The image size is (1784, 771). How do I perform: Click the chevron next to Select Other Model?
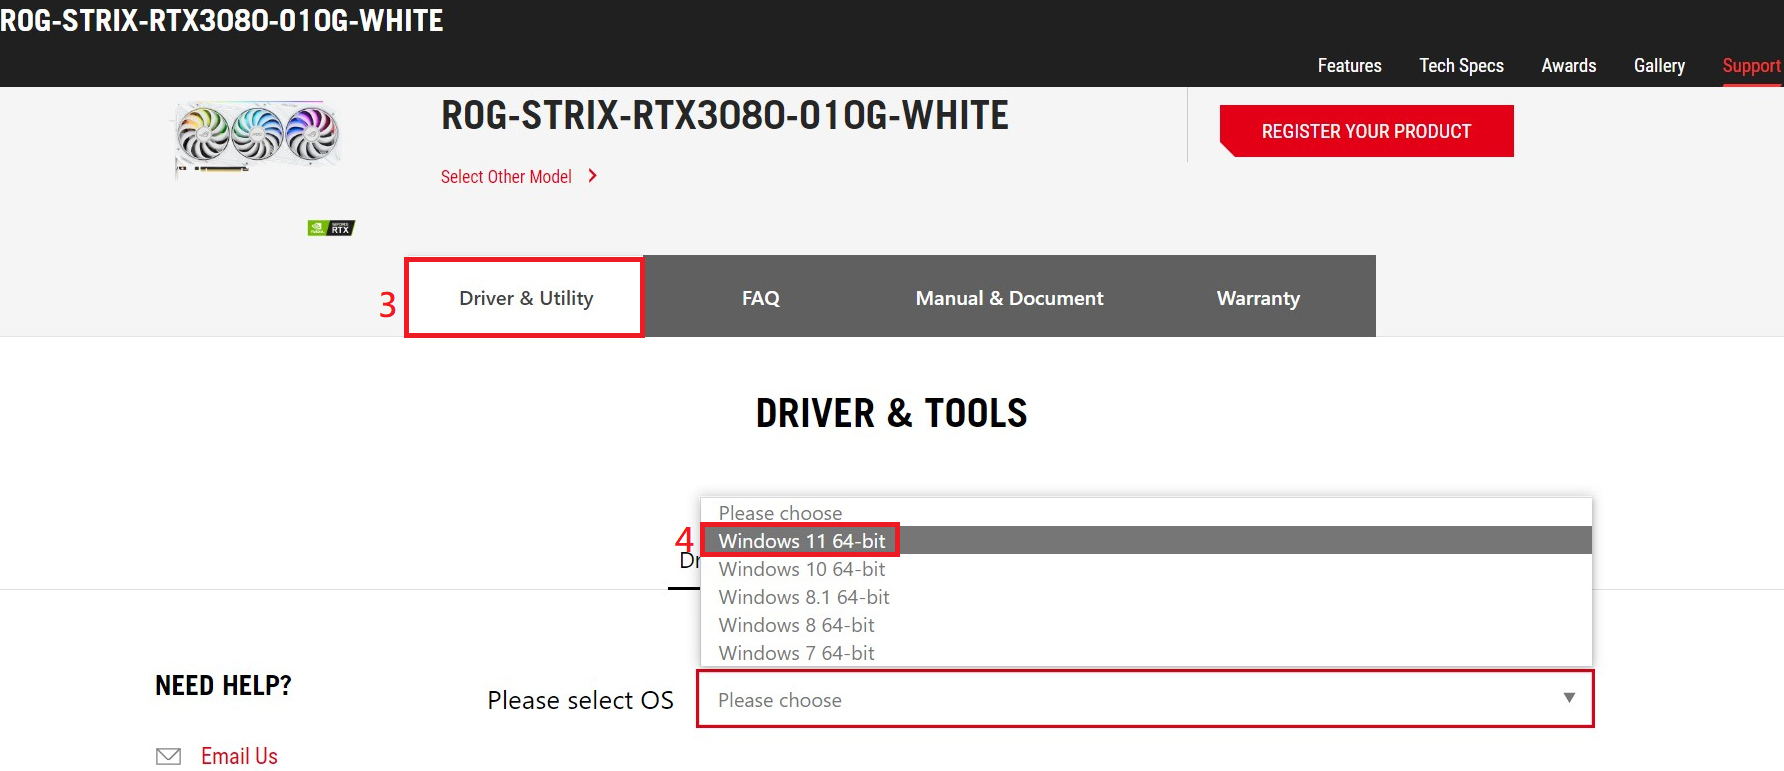tap(593, 176)
